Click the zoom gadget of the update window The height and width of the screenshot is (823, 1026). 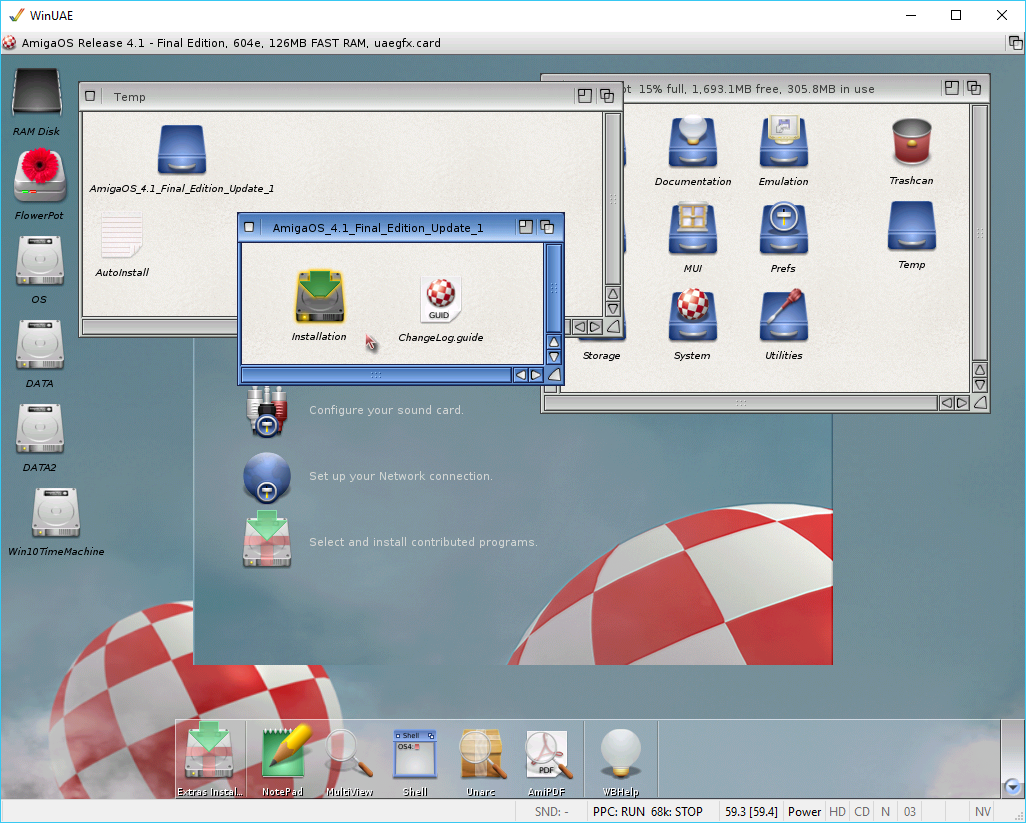[525, 227]
